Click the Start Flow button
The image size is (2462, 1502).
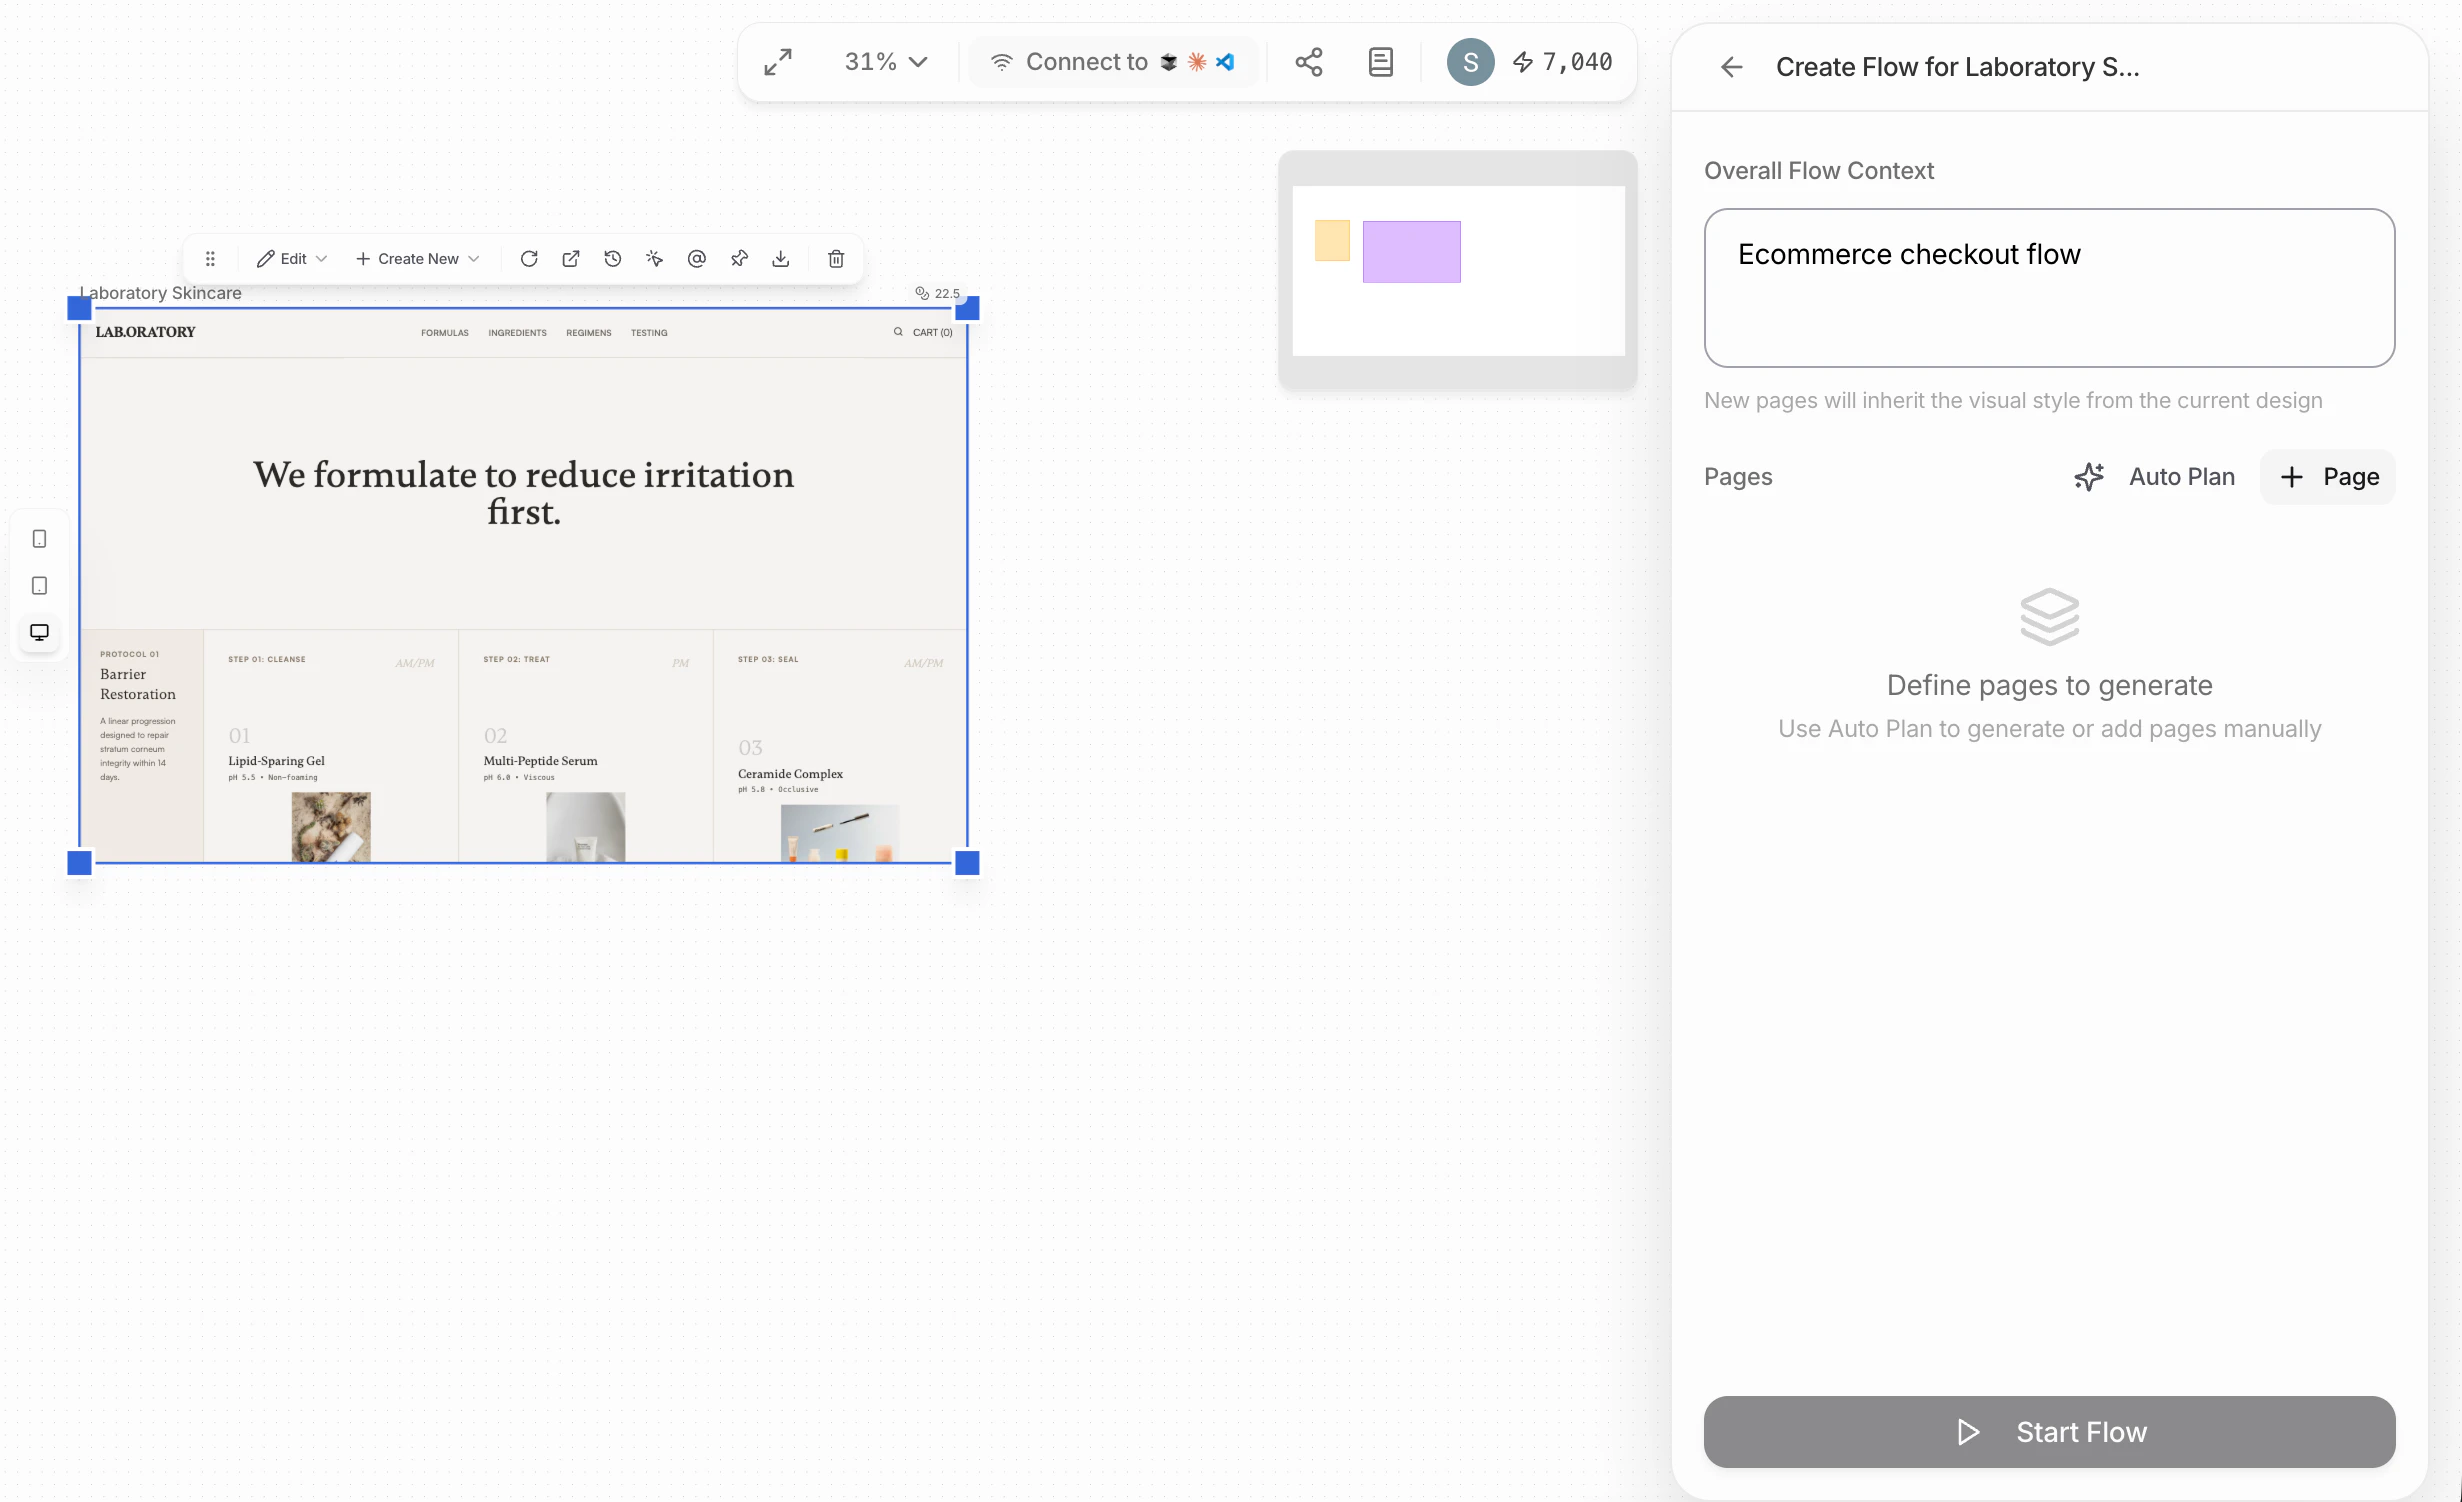click(2048, 1432)
